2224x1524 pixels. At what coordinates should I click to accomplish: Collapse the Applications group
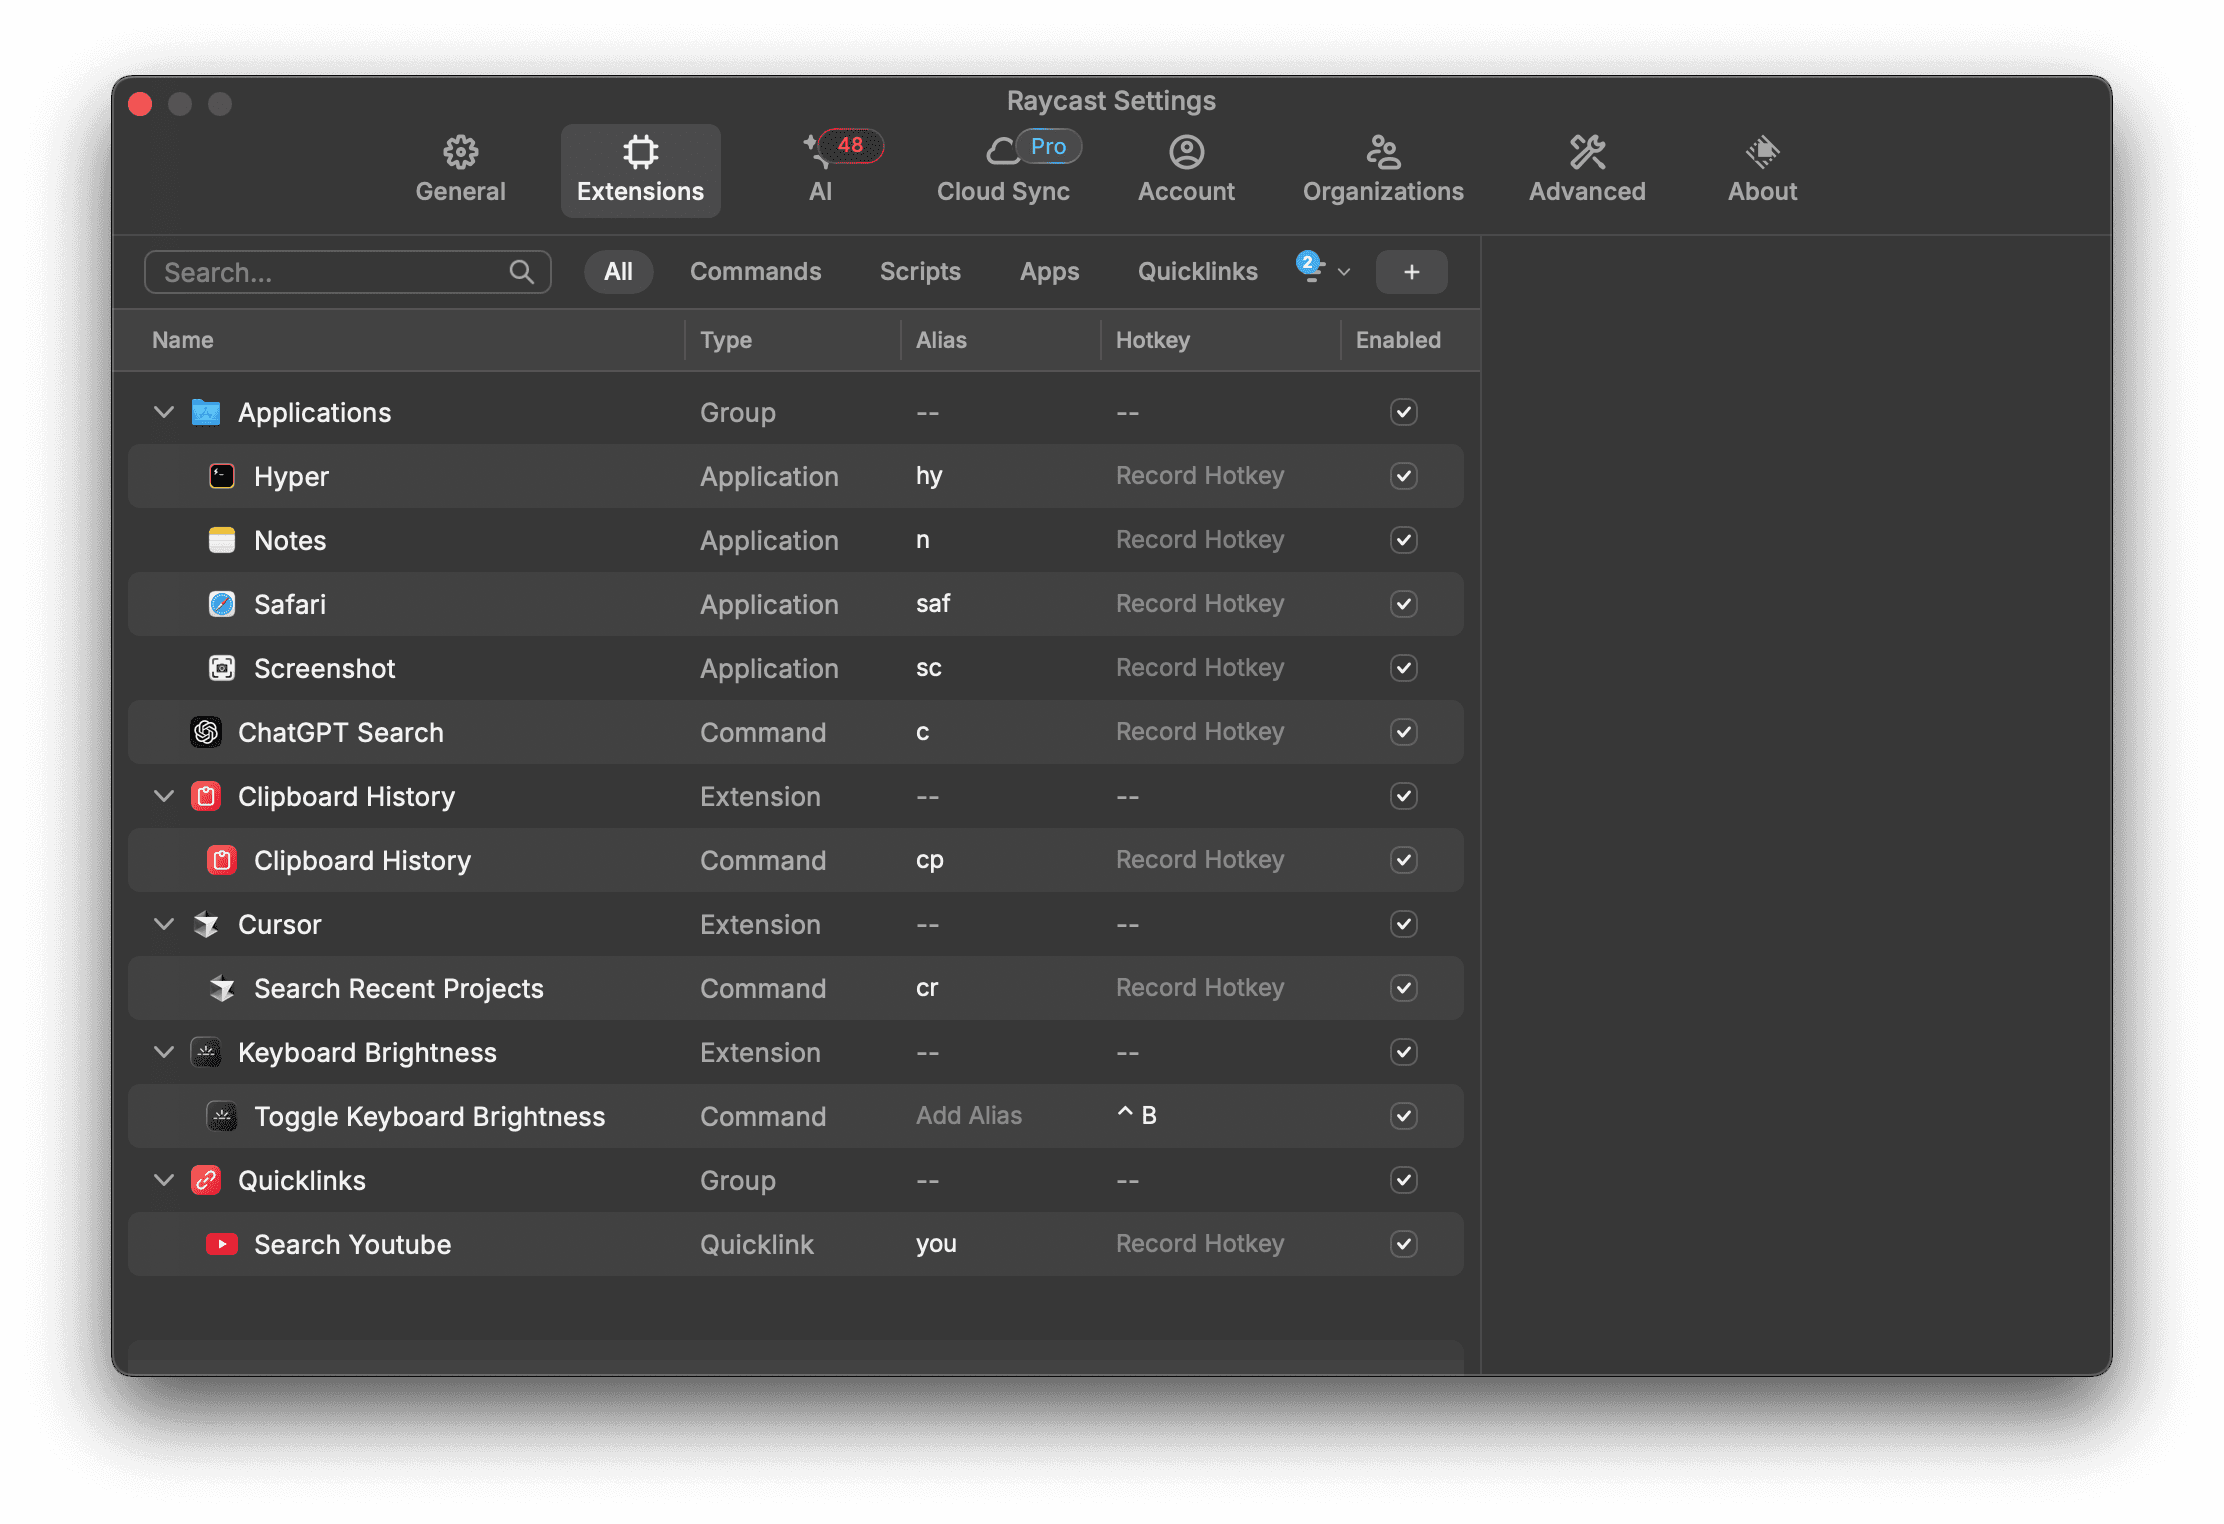pyautogui.click(x=164, y=412)
